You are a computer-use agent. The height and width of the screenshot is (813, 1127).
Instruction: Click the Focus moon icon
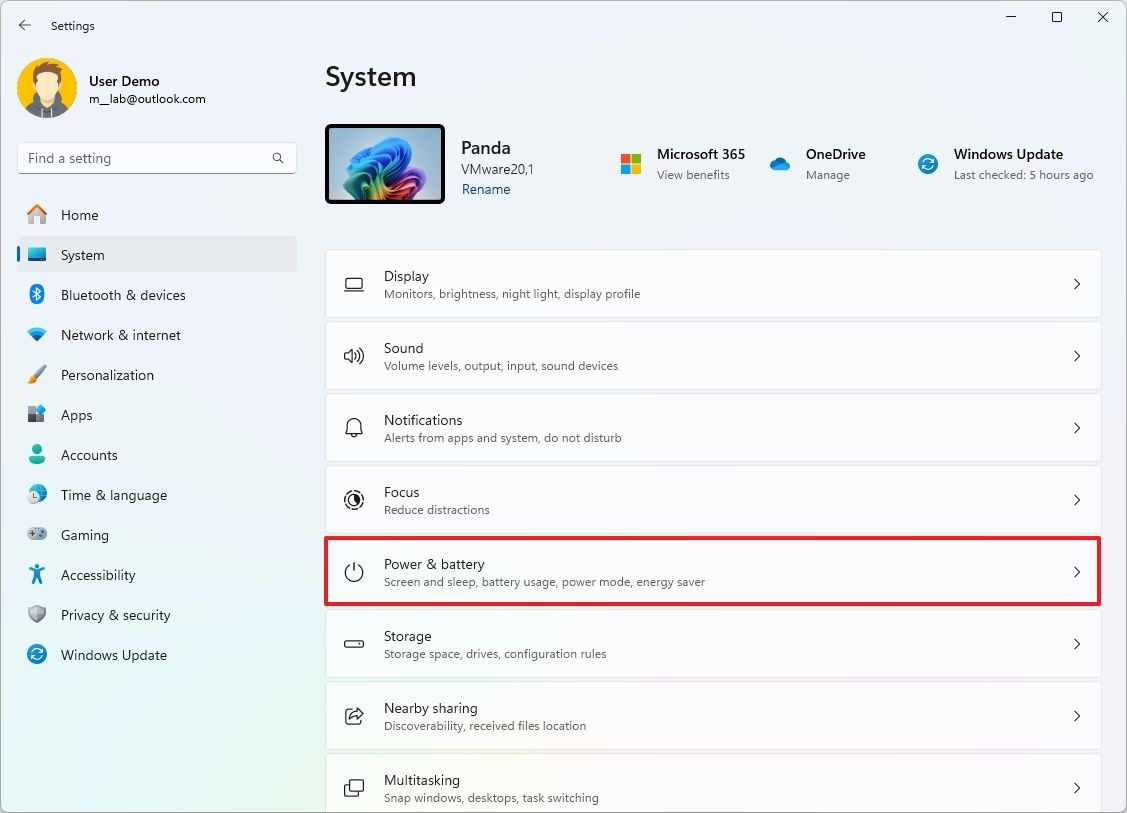(x=354, y=500)
